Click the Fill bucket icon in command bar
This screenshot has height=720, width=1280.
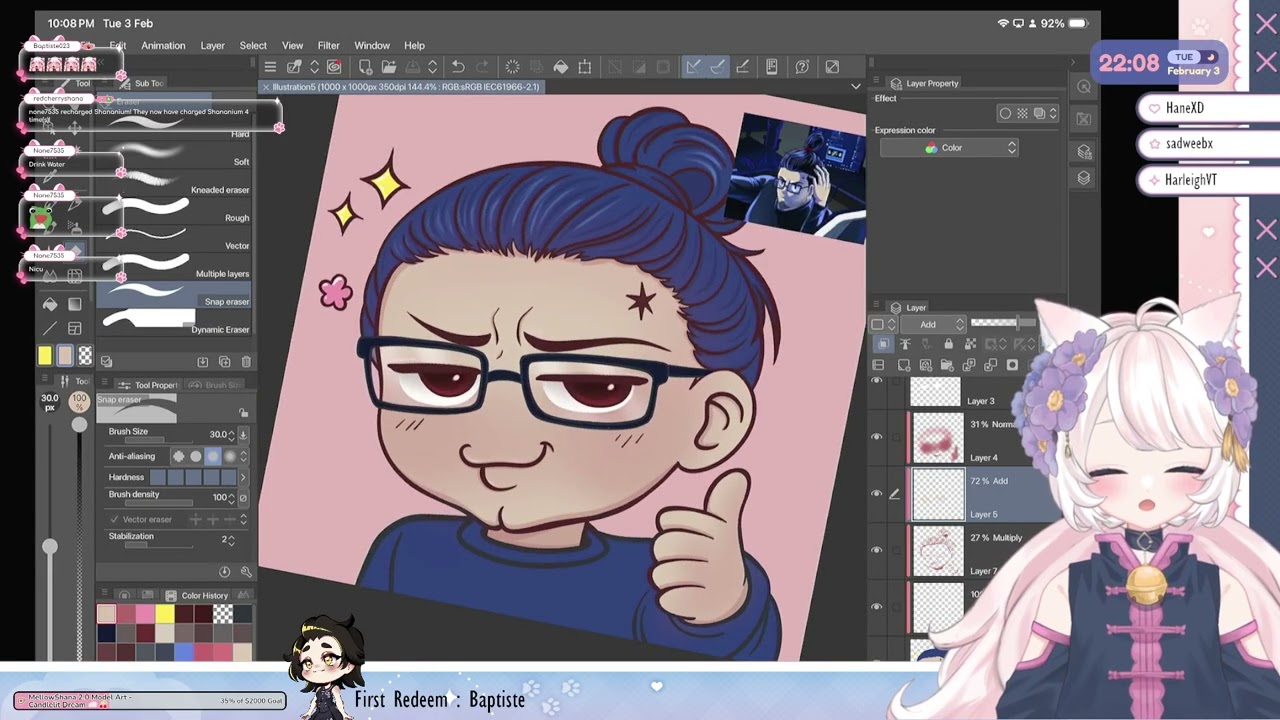pos(561,67)
